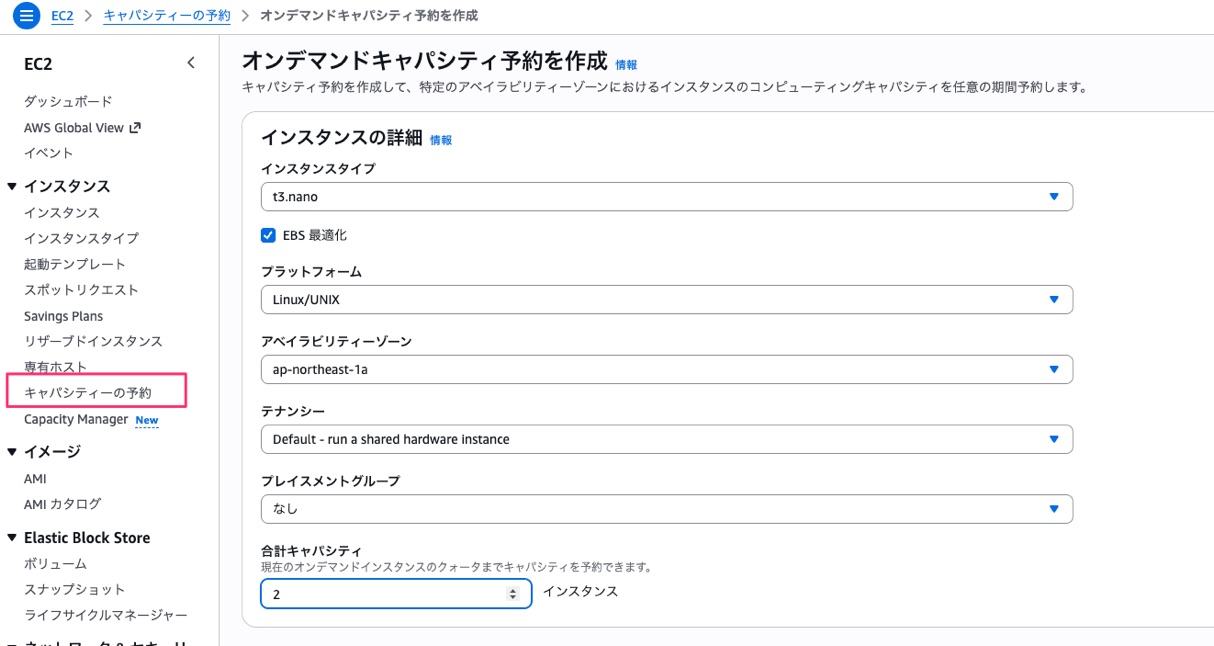Click the 合計キャパシティ number input field

click(385, 594)
